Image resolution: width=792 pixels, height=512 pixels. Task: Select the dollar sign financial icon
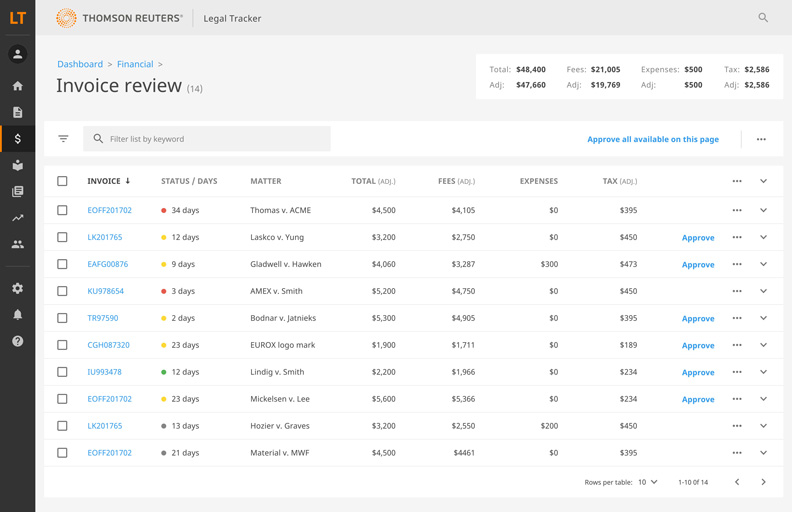17,139
